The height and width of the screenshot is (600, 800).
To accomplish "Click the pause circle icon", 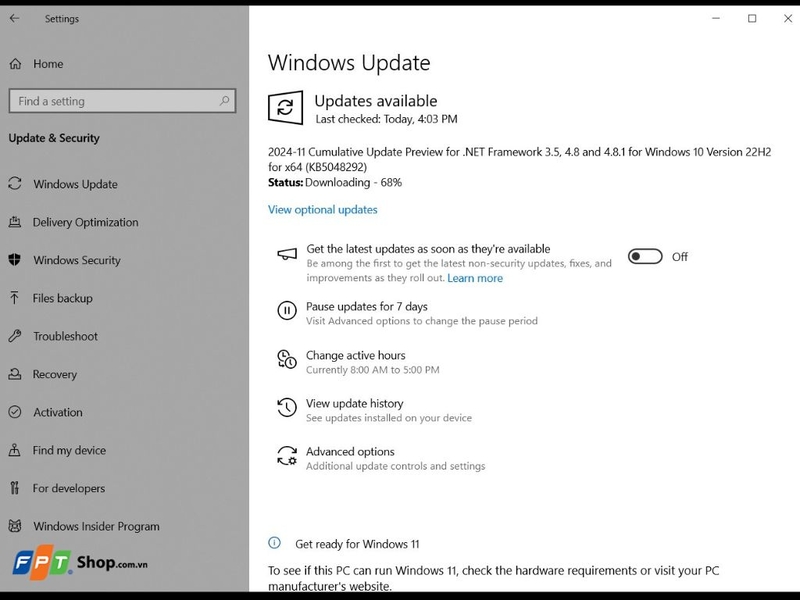I will click(287, 310).
